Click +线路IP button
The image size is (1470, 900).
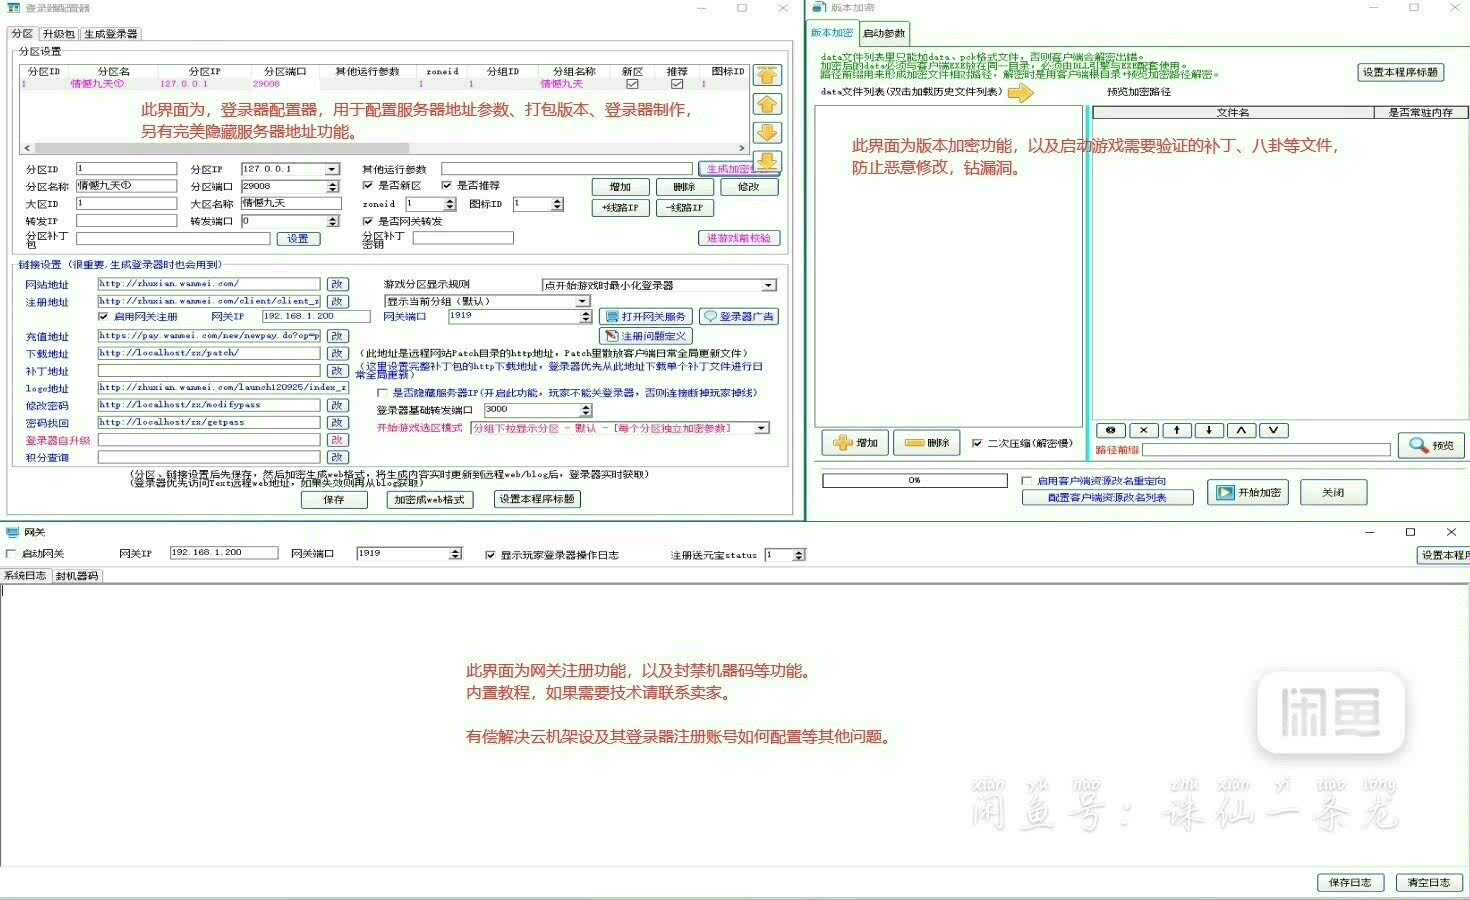[x=621, y=208]
